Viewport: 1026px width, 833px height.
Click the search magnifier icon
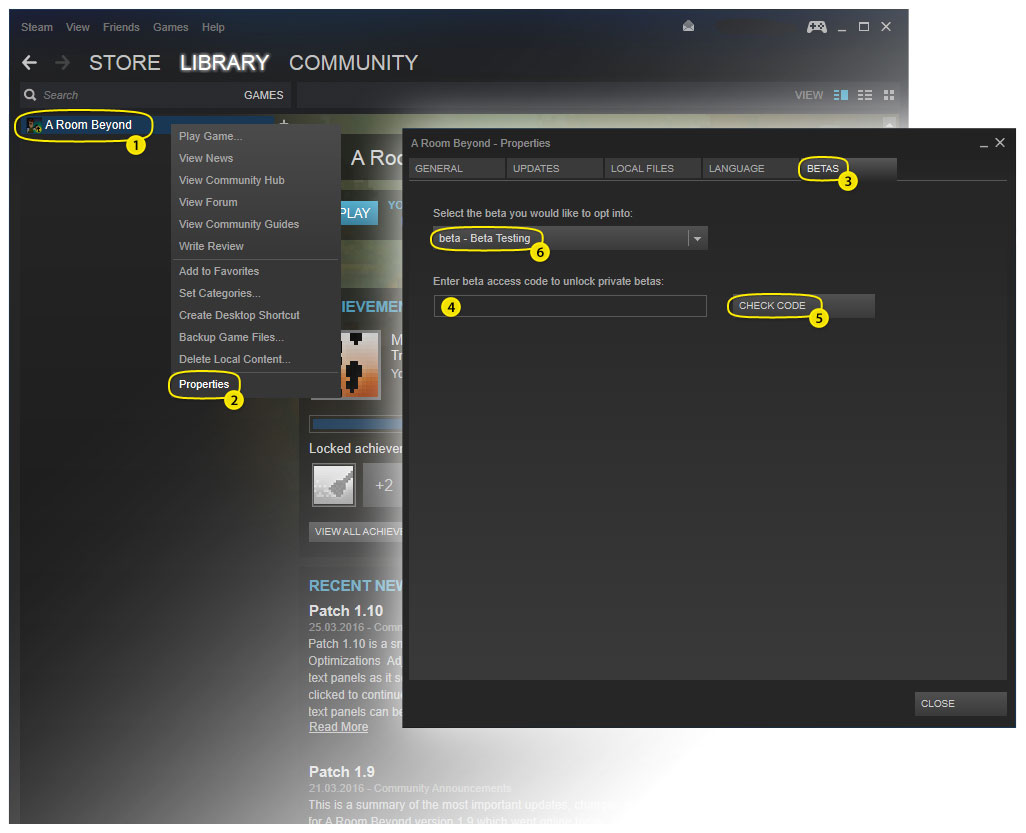coord(30,95)
